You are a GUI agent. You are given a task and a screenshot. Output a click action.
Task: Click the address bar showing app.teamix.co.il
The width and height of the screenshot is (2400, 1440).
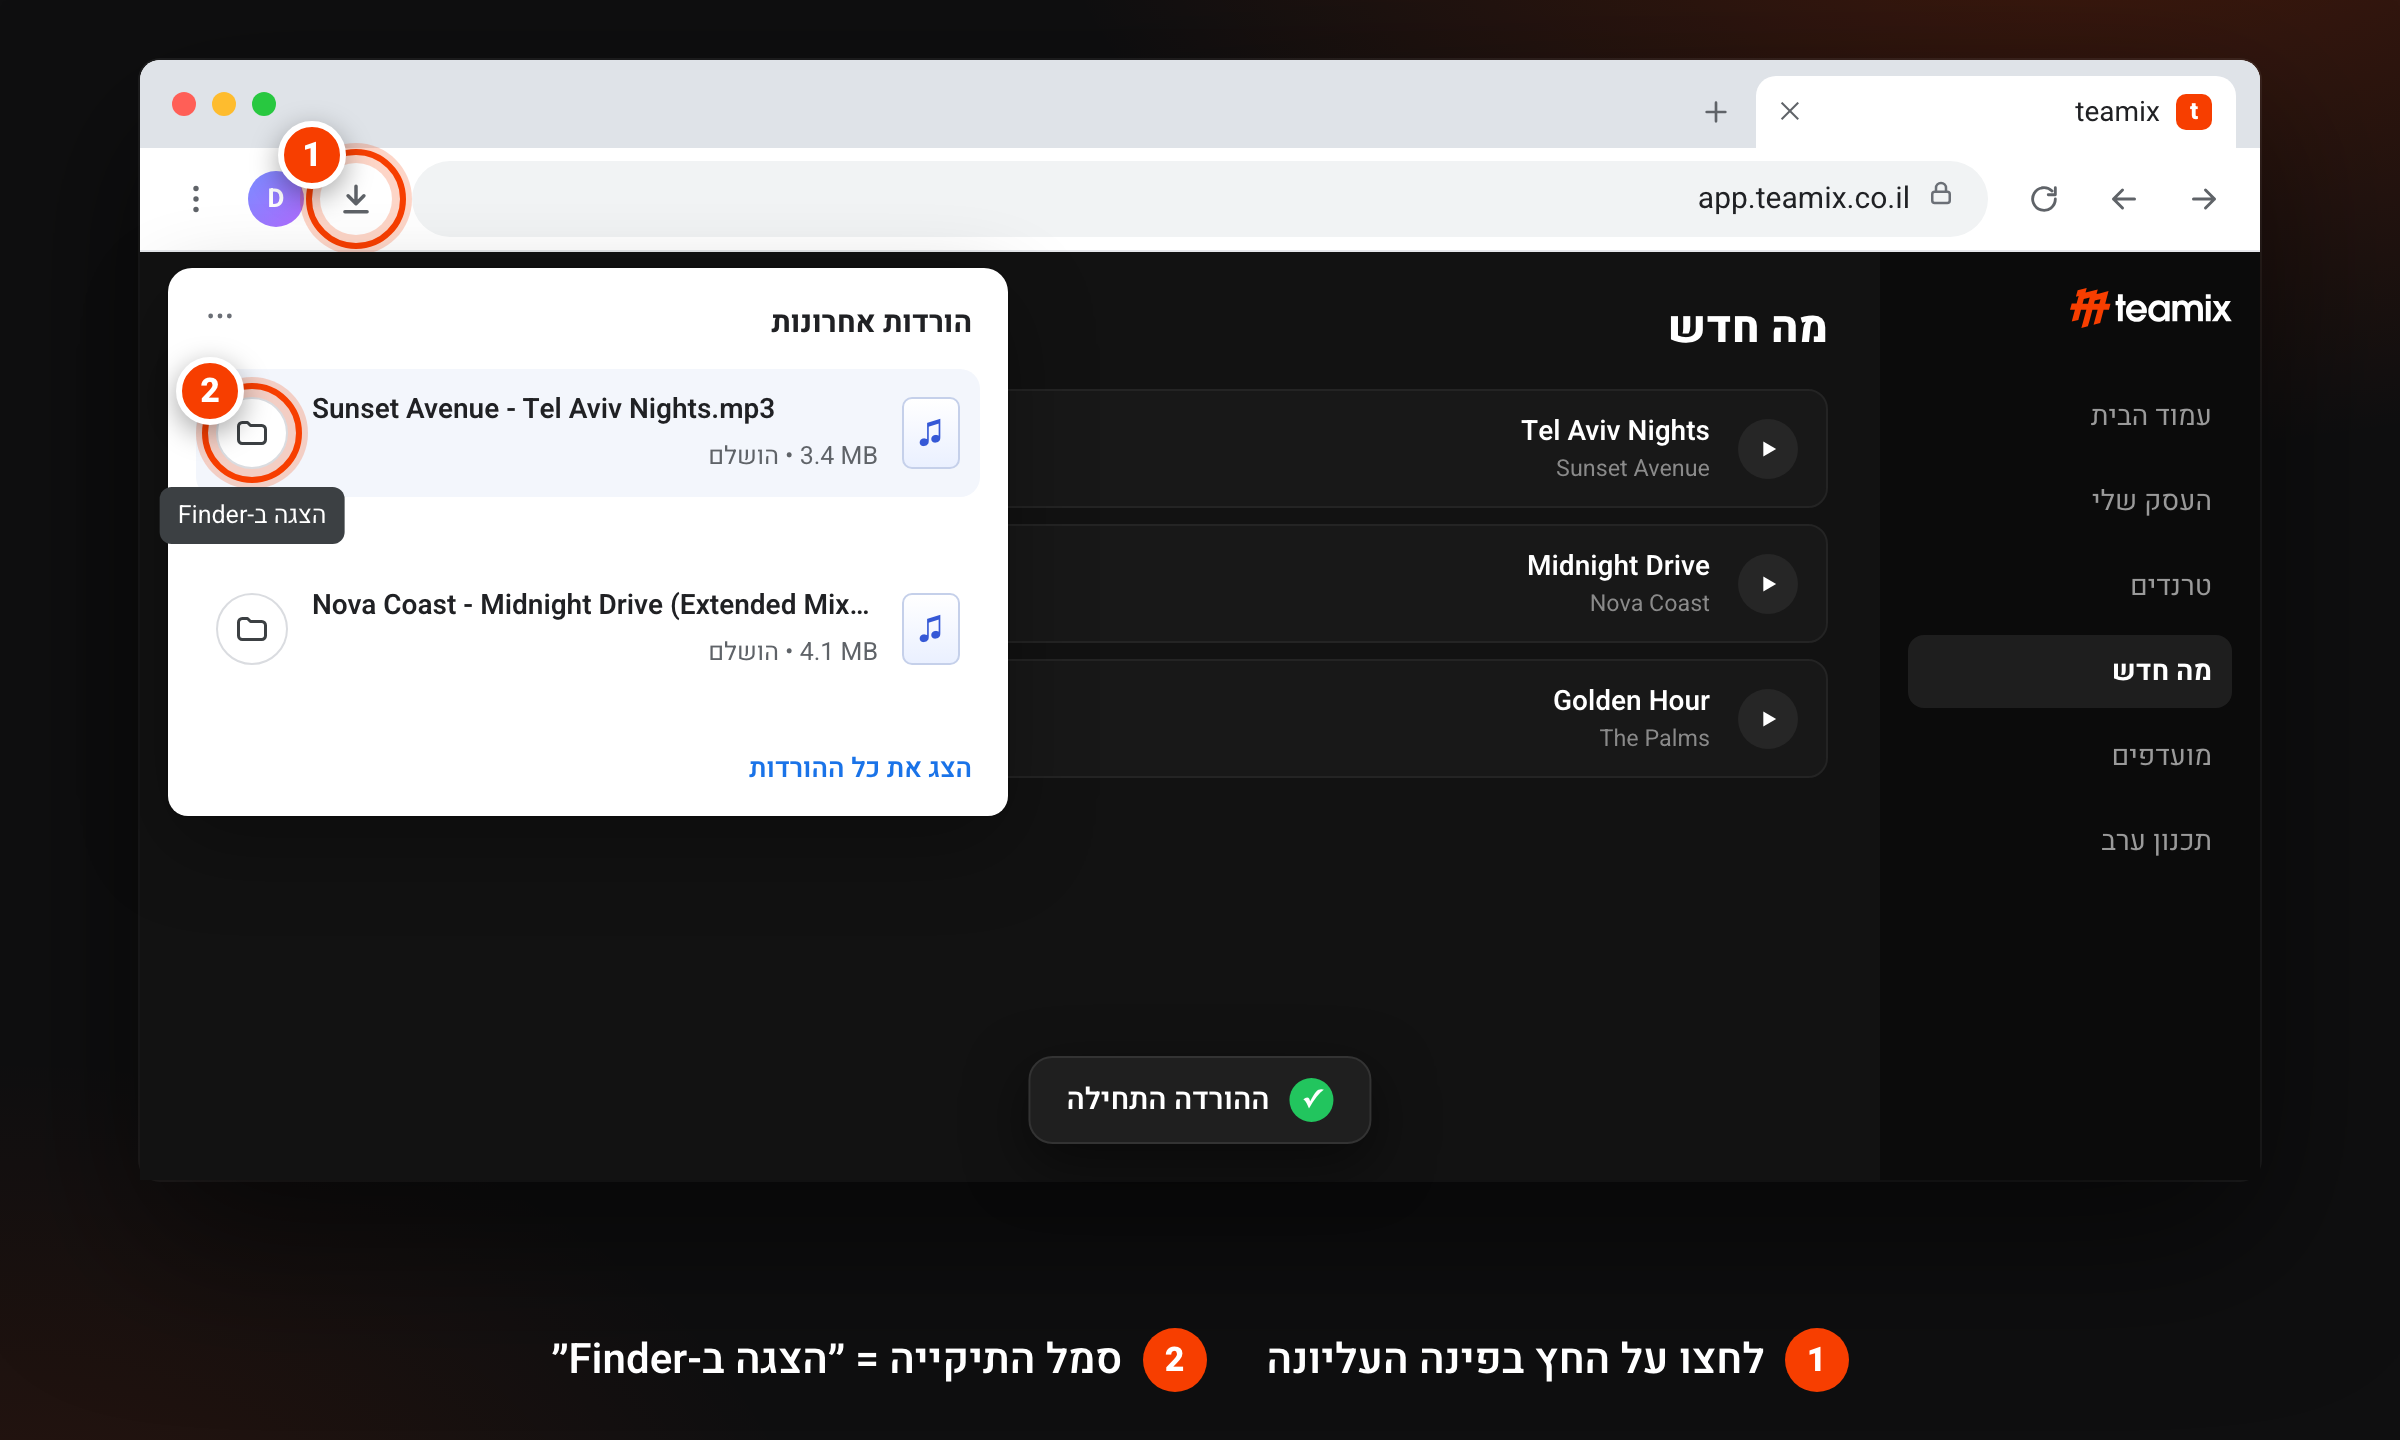pyautogui.click(x=1200, y=199)
